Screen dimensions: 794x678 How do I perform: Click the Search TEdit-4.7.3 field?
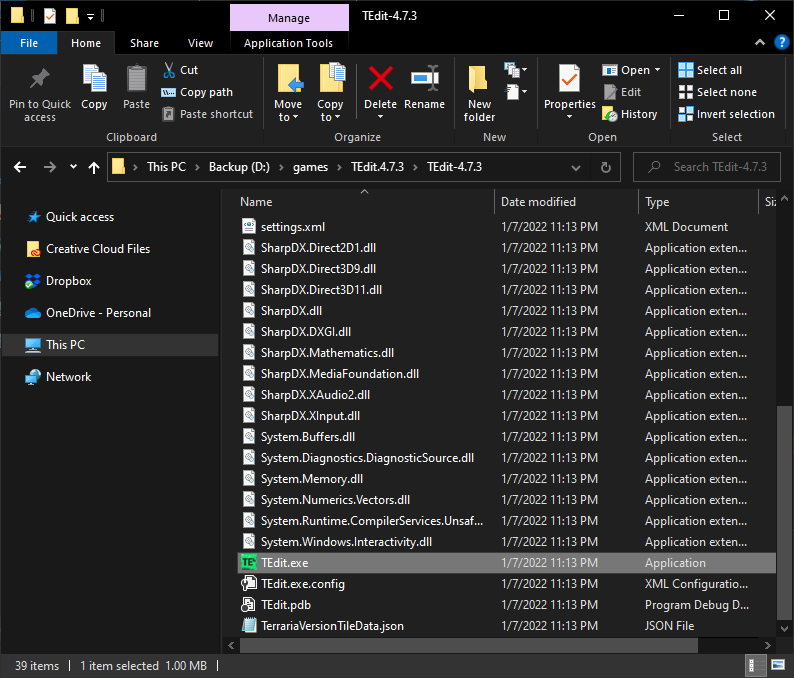click(x=720, y=167)
